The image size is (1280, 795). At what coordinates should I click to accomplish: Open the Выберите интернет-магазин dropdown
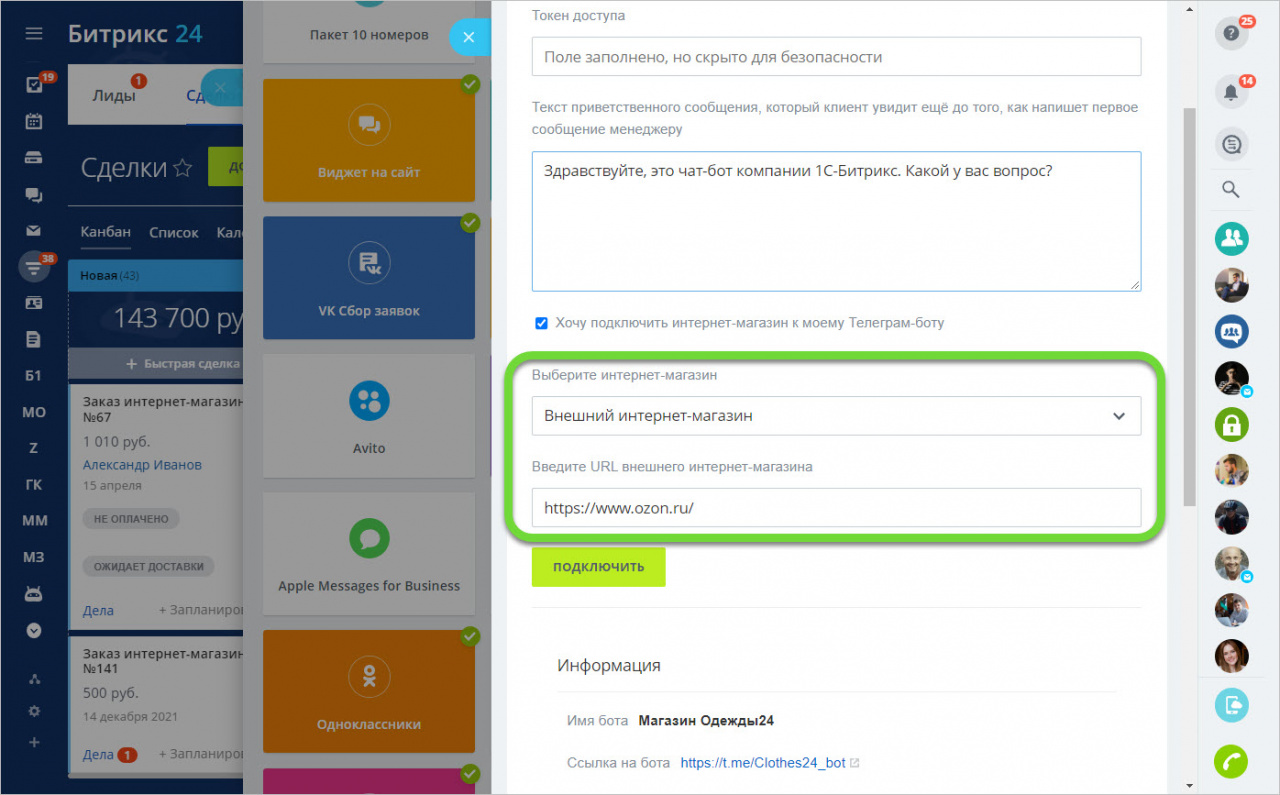836,416
